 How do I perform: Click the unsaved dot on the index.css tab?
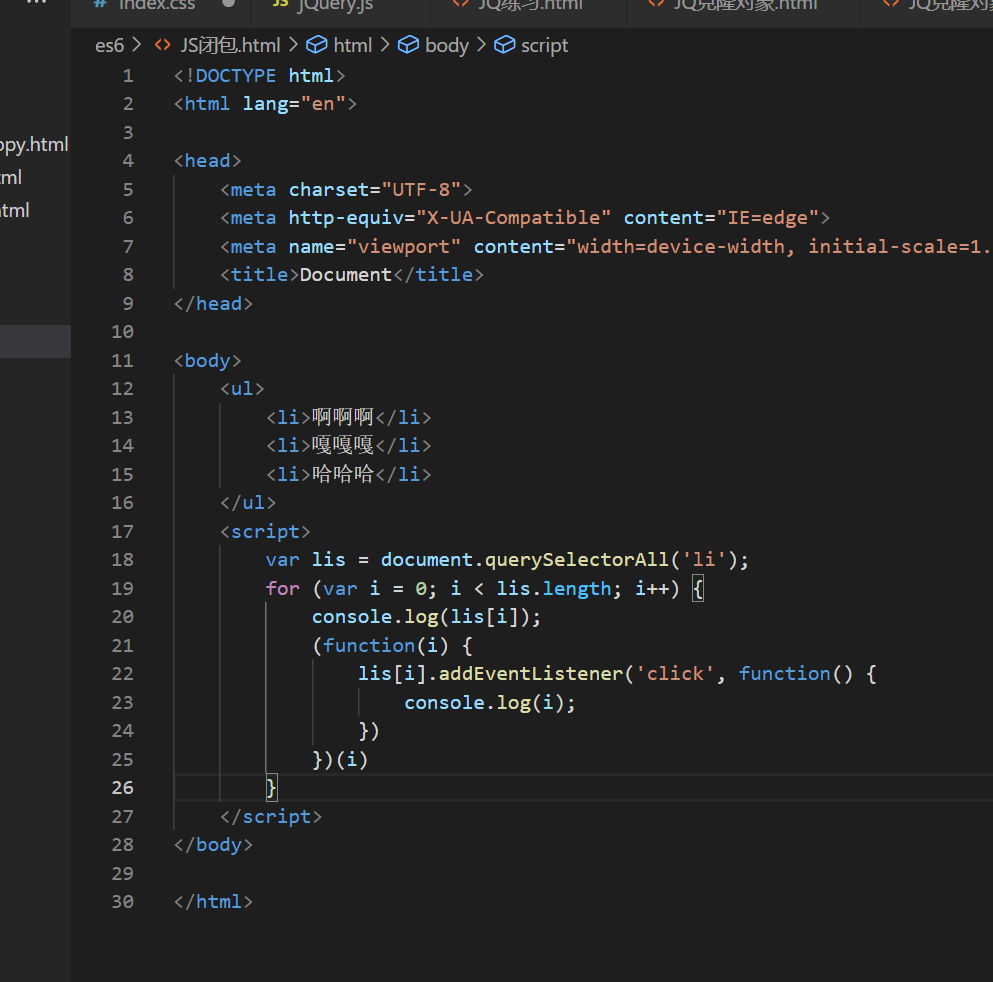229,4
